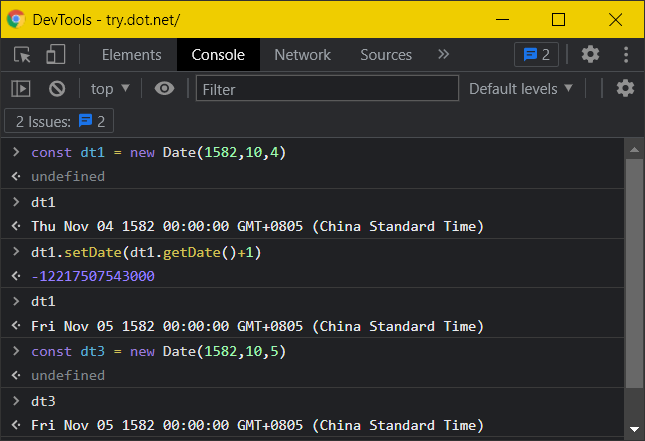Maximize the DevTools window
This screenshot has height=441, width=645.
pyautogui.click(x=558, y=19)
